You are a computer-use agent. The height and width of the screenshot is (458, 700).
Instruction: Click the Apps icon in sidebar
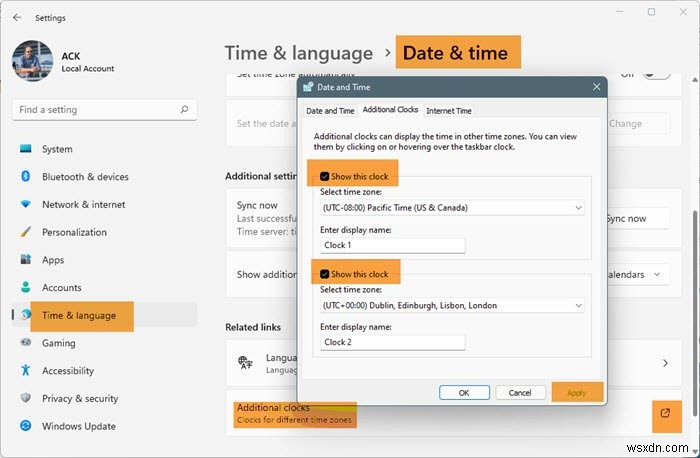pyautogui.click(x=26, y=259)
